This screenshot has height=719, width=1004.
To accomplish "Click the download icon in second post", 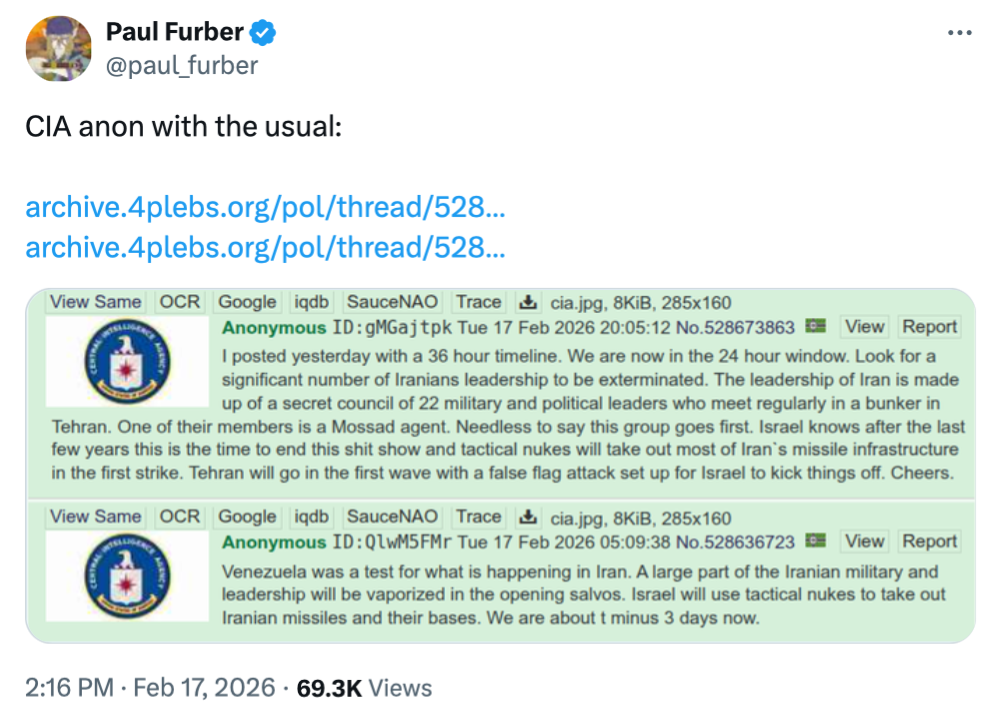I will 526,517.
